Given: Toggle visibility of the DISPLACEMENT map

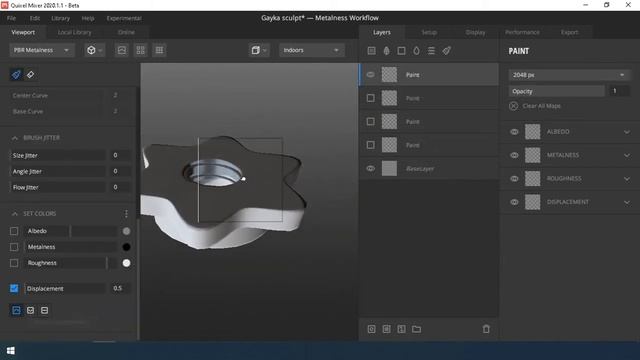Looking at the screenshot, I should (514, 202).
